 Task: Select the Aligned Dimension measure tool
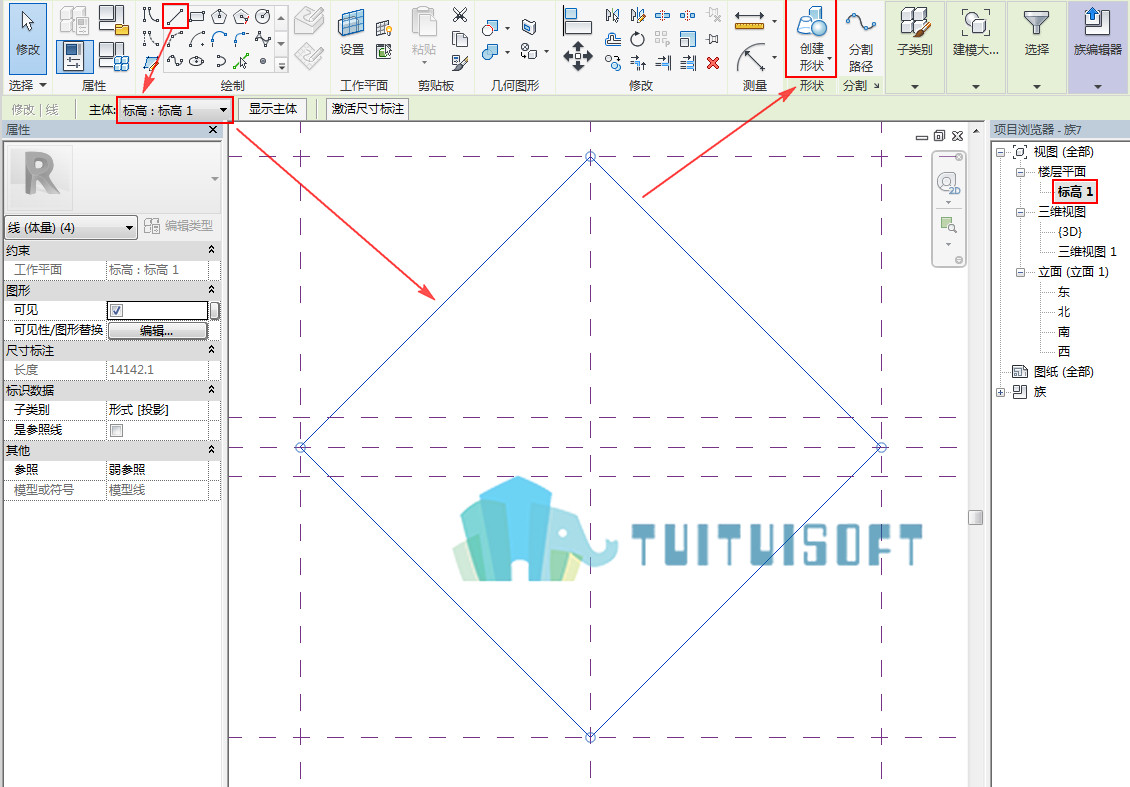[x=749, y=20]
